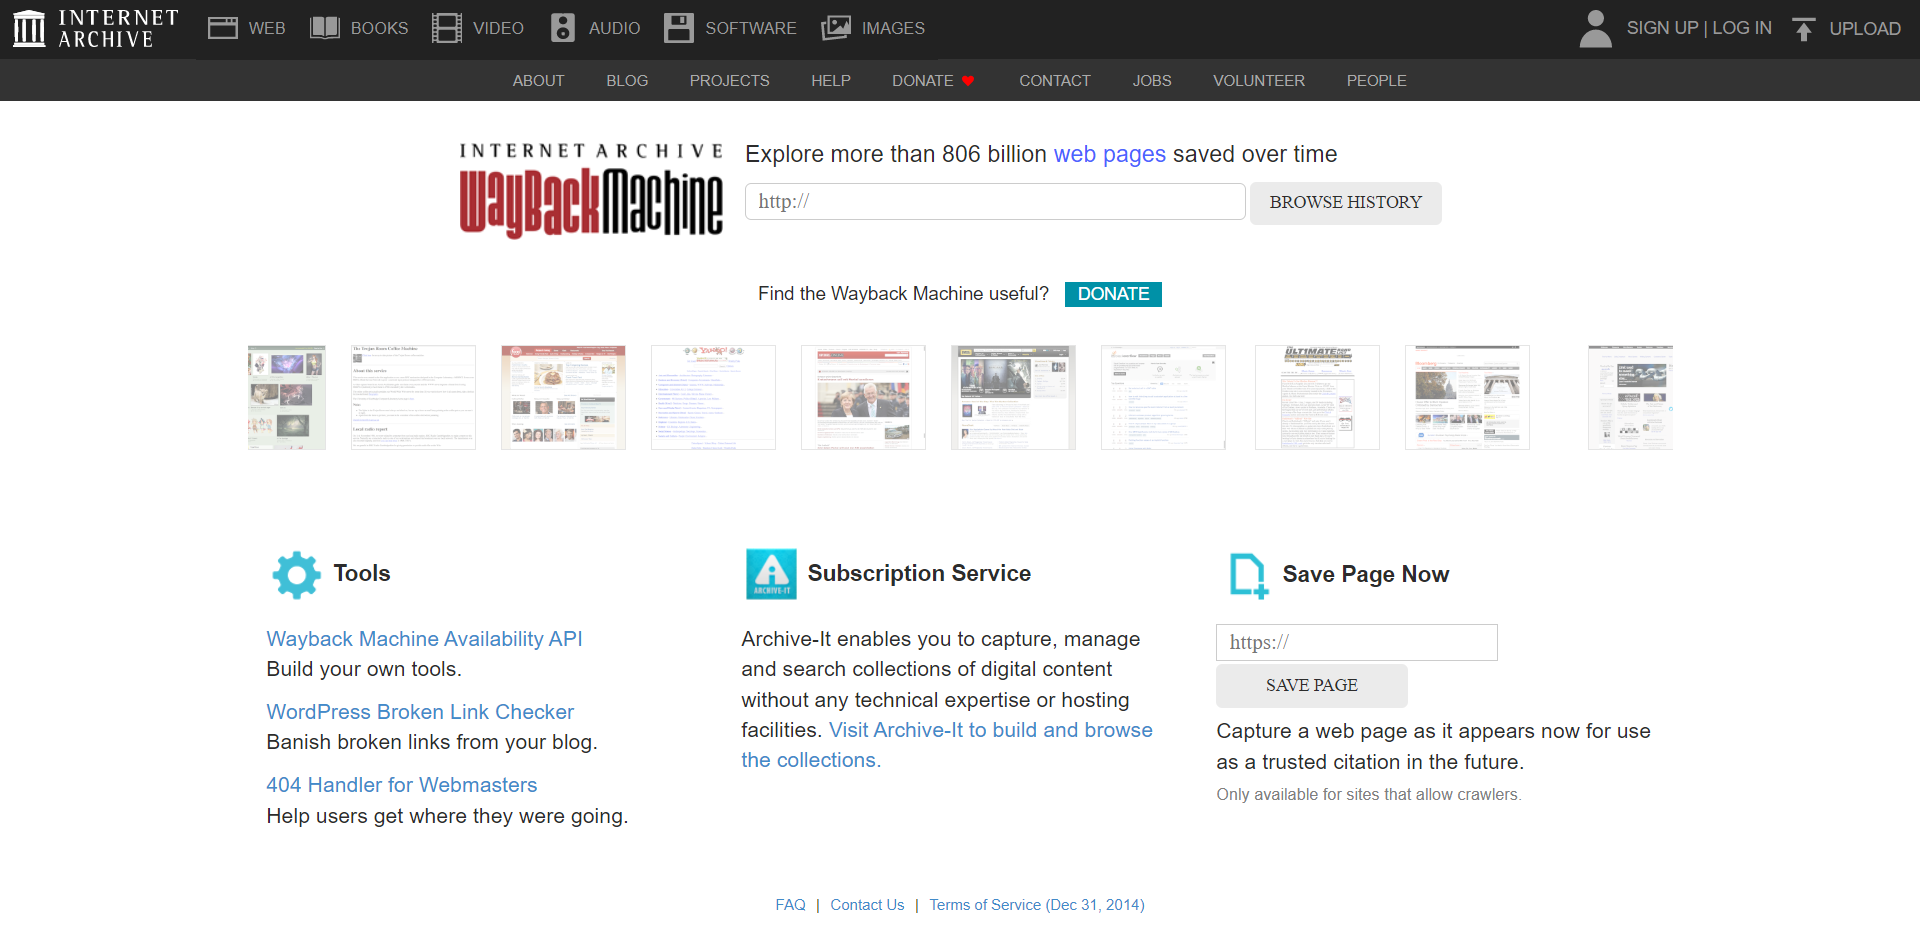The image size is (1920, 934).
Task: Open the fifth news photo thumbnail
Action: point(863,397)
